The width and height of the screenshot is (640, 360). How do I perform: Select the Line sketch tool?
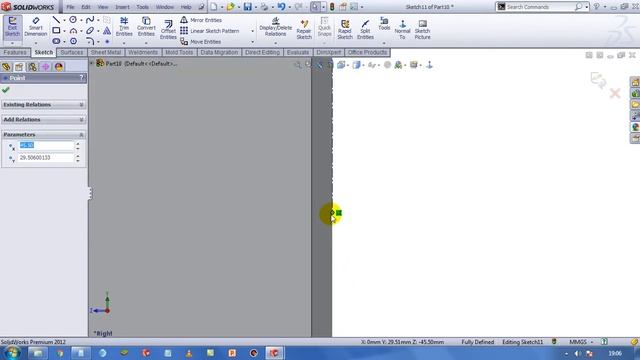[56, 20]
